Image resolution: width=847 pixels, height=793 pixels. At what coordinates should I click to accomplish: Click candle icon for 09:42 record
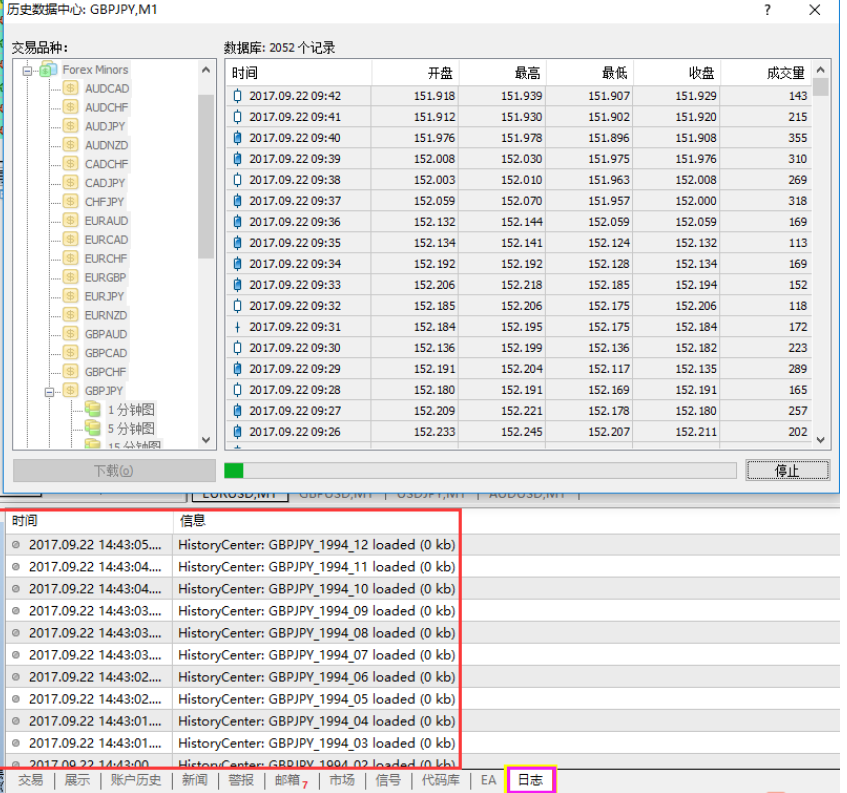point(237,96)
